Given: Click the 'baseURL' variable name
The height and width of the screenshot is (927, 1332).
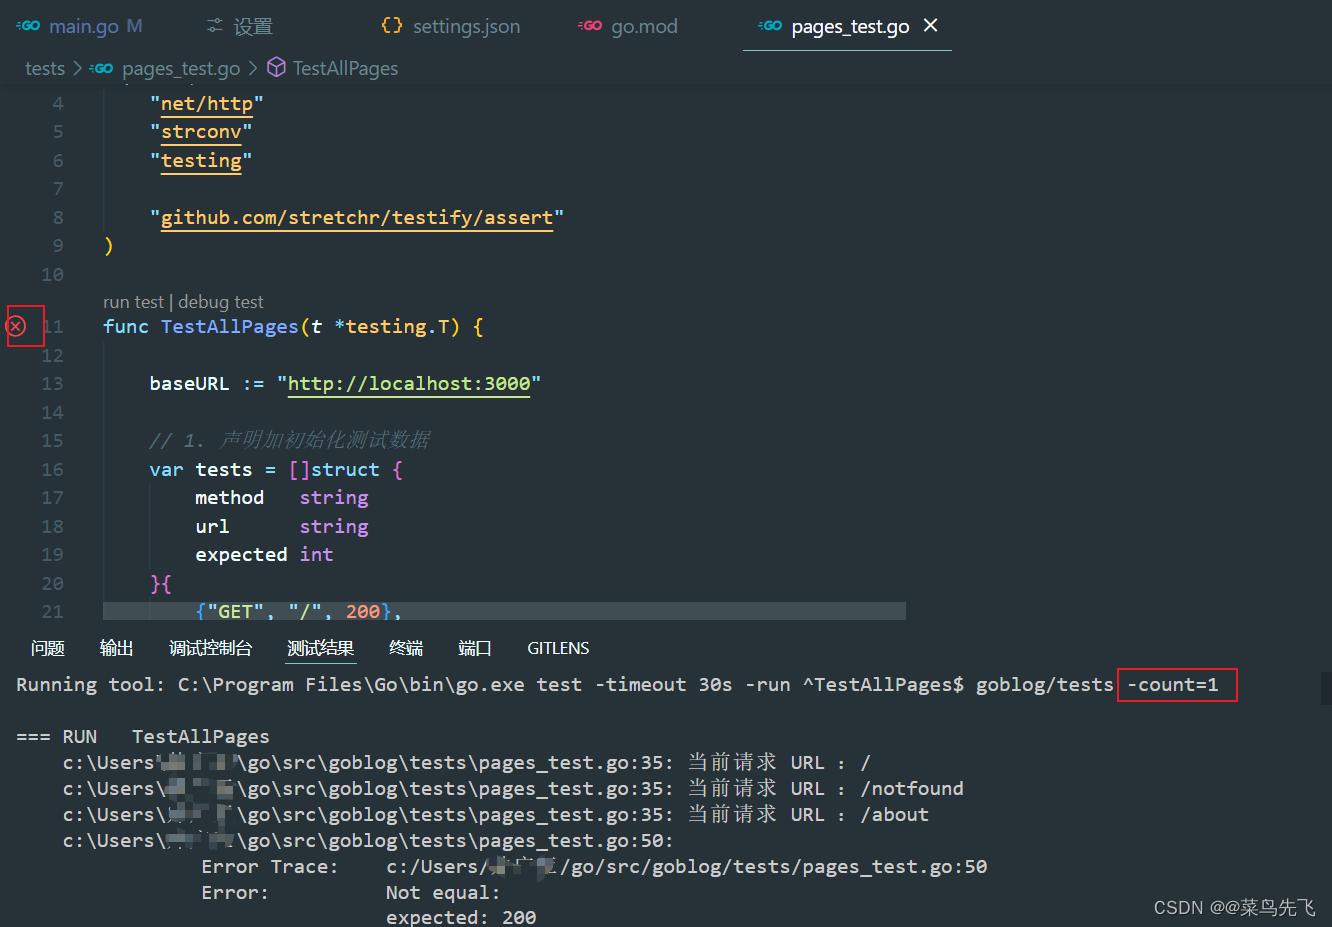Looking at the screenshot, I should point(189,384).
